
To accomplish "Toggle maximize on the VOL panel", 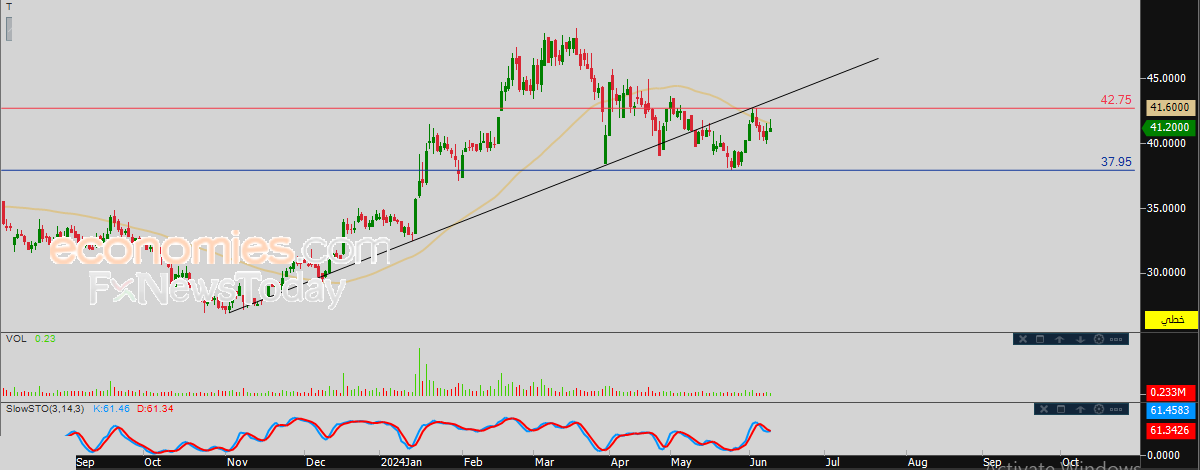I will 1040,339.
